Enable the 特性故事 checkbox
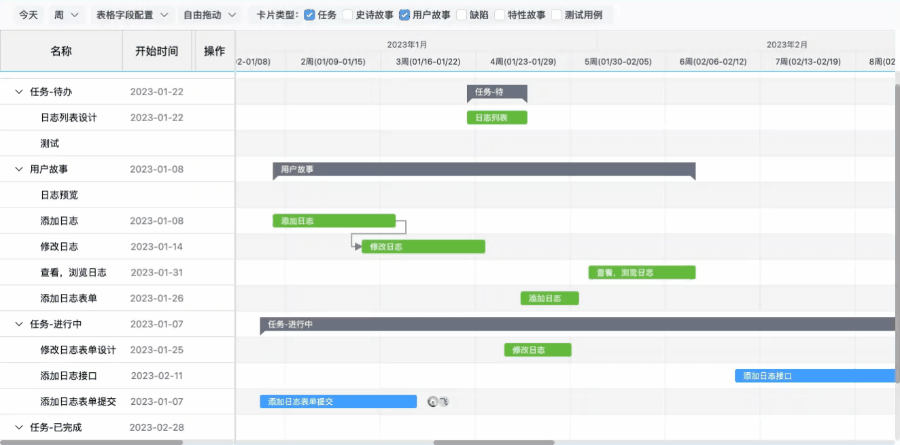900x445 pixels. pyautogui.click(x=500, y=15)
